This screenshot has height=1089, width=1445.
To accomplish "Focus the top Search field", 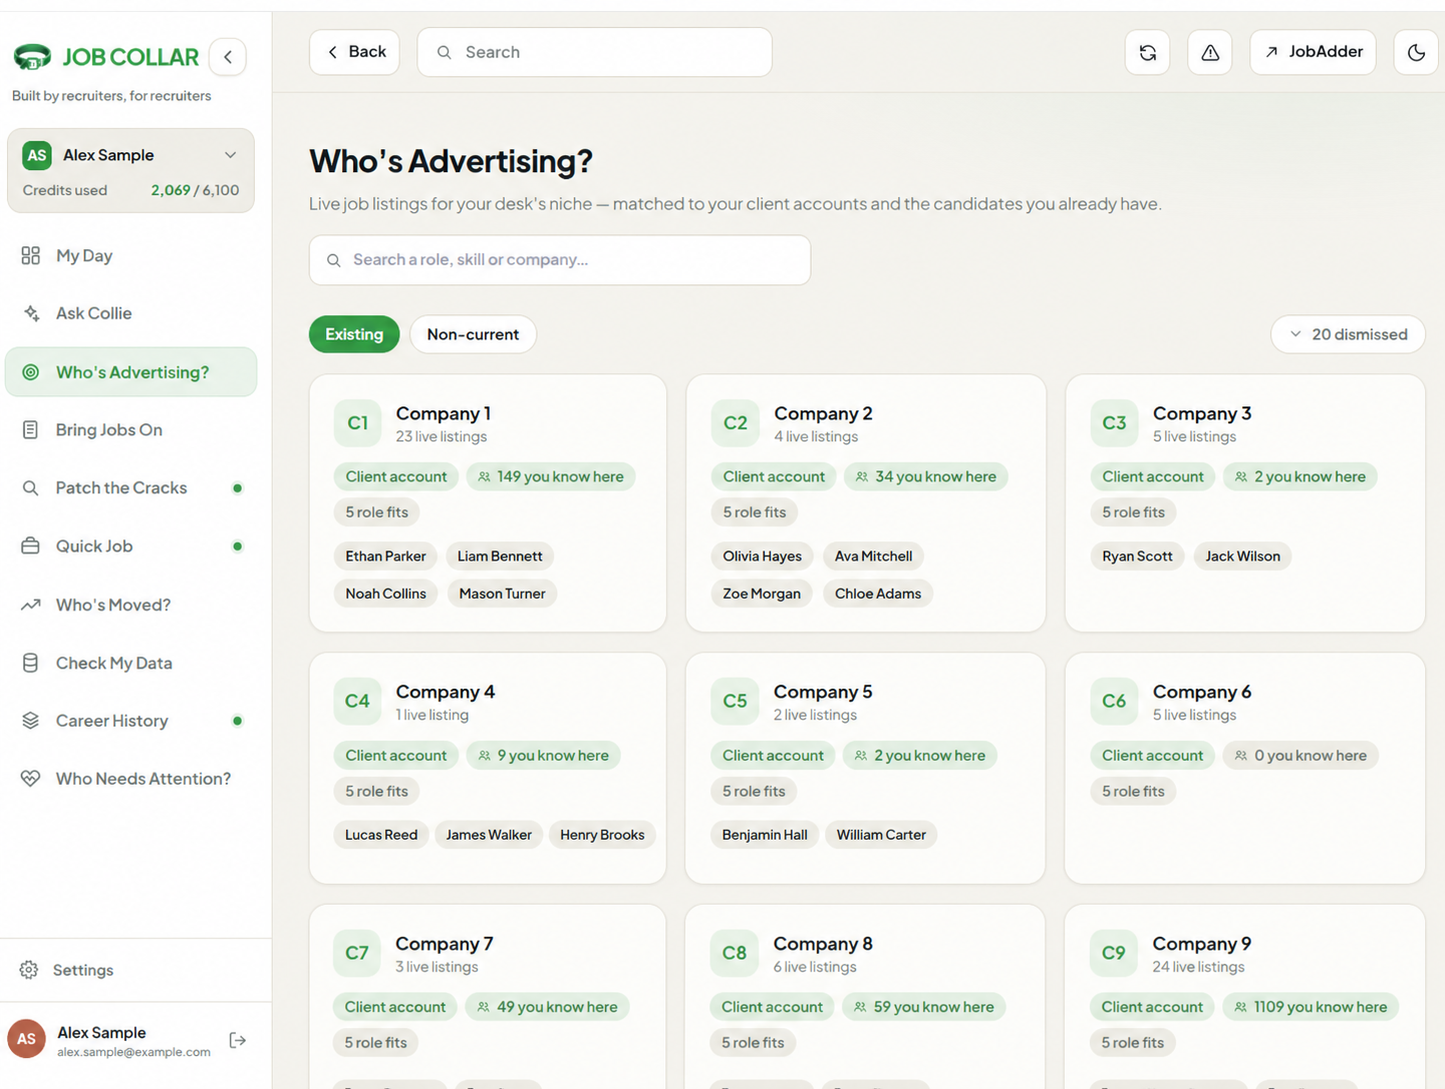I will tap(594, 52).
